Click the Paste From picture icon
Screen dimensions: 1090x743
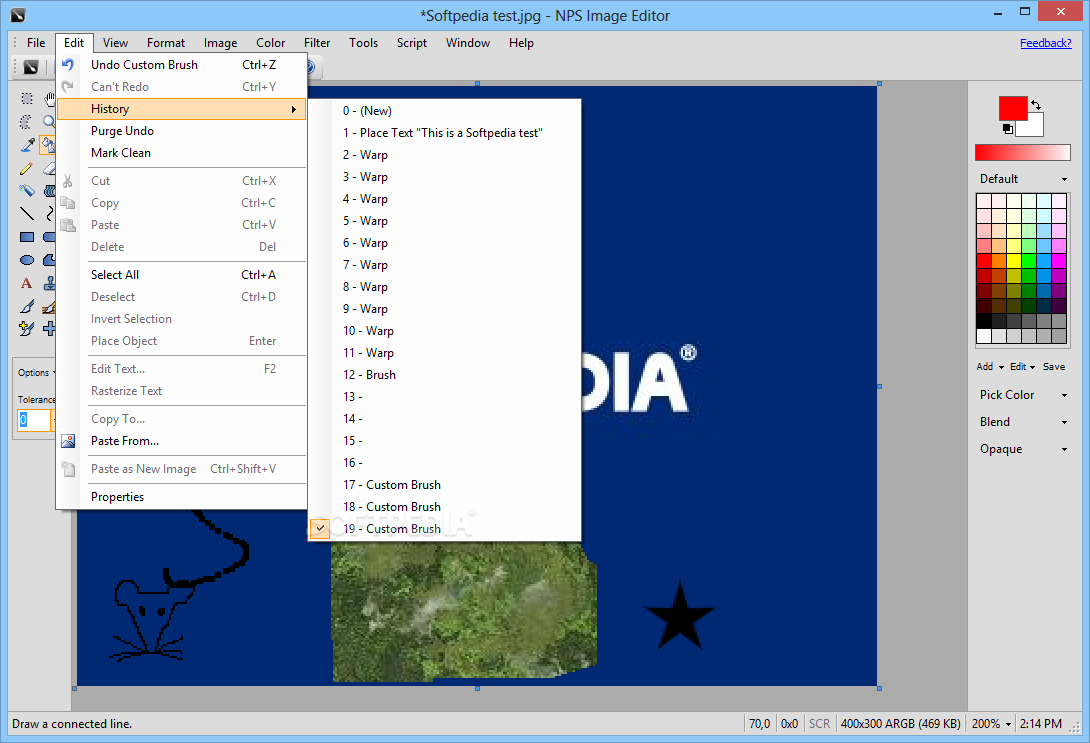pos(67,441)
